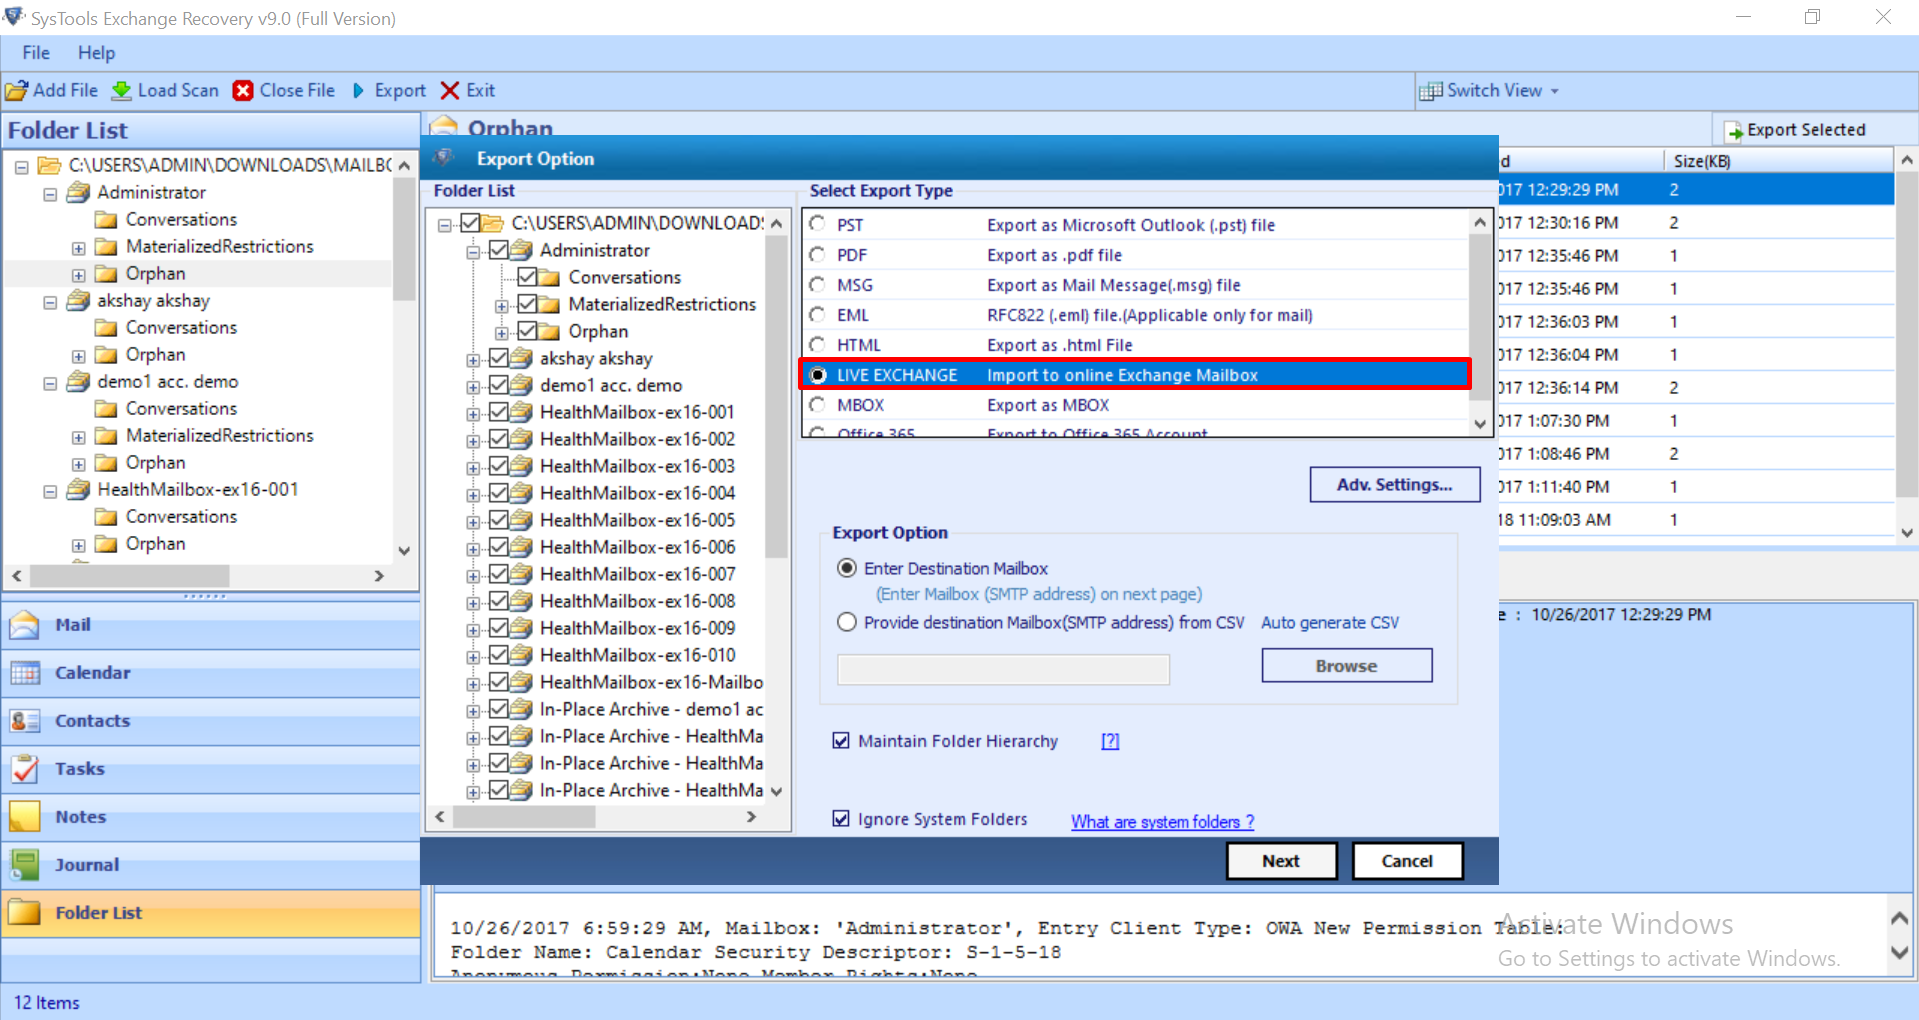The height and width of the screenshot is (1020, 1919).
Task: Click the Exit X icon in toolbar
Action: 450,91
